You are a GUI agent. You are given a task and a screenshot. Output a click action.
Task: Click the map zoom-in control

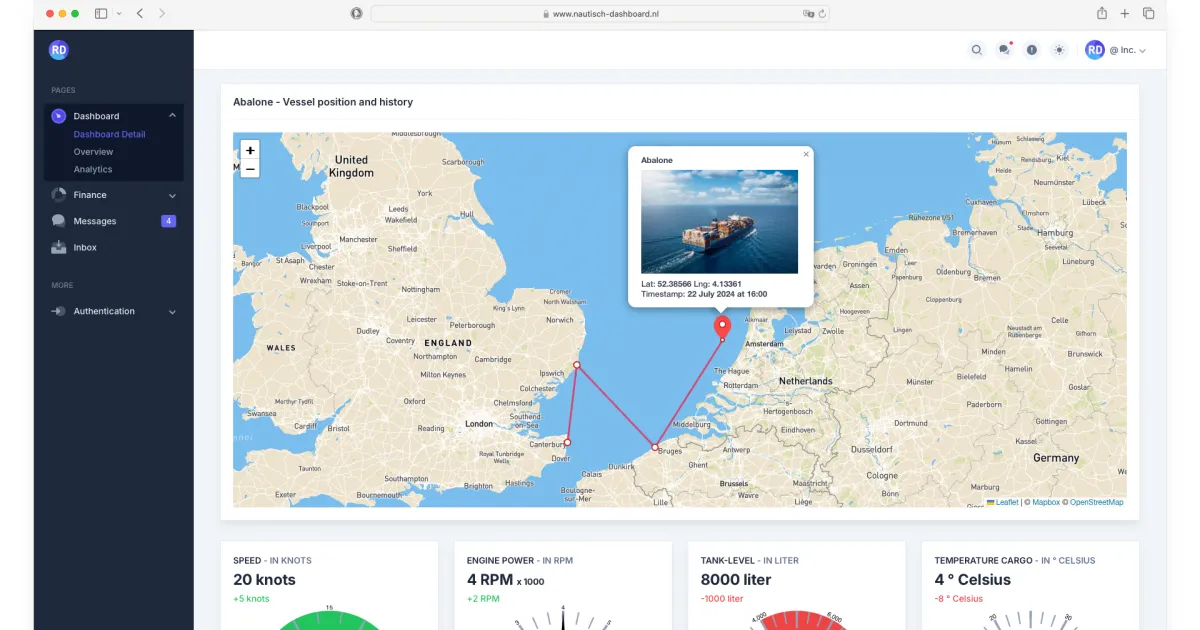(250, 149)
